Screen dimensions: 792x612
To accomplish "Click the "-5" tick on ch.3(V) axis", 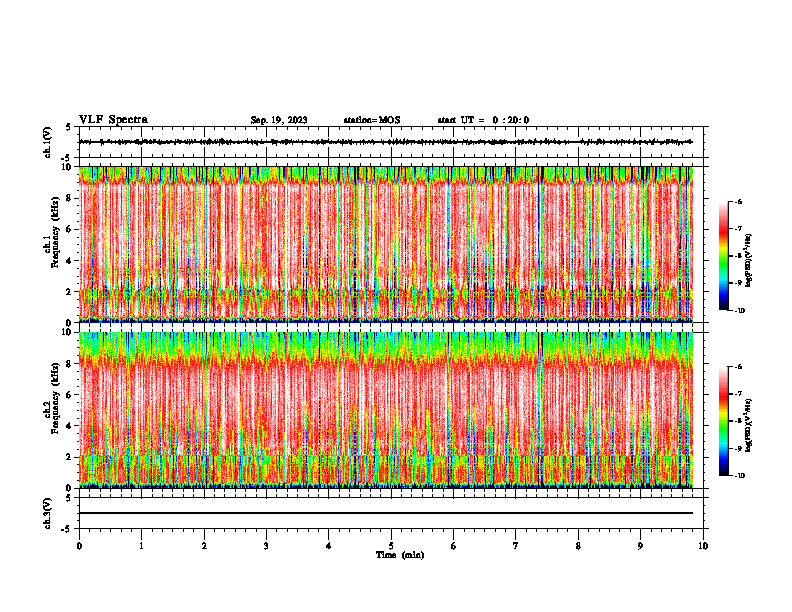I will [66, 529].
